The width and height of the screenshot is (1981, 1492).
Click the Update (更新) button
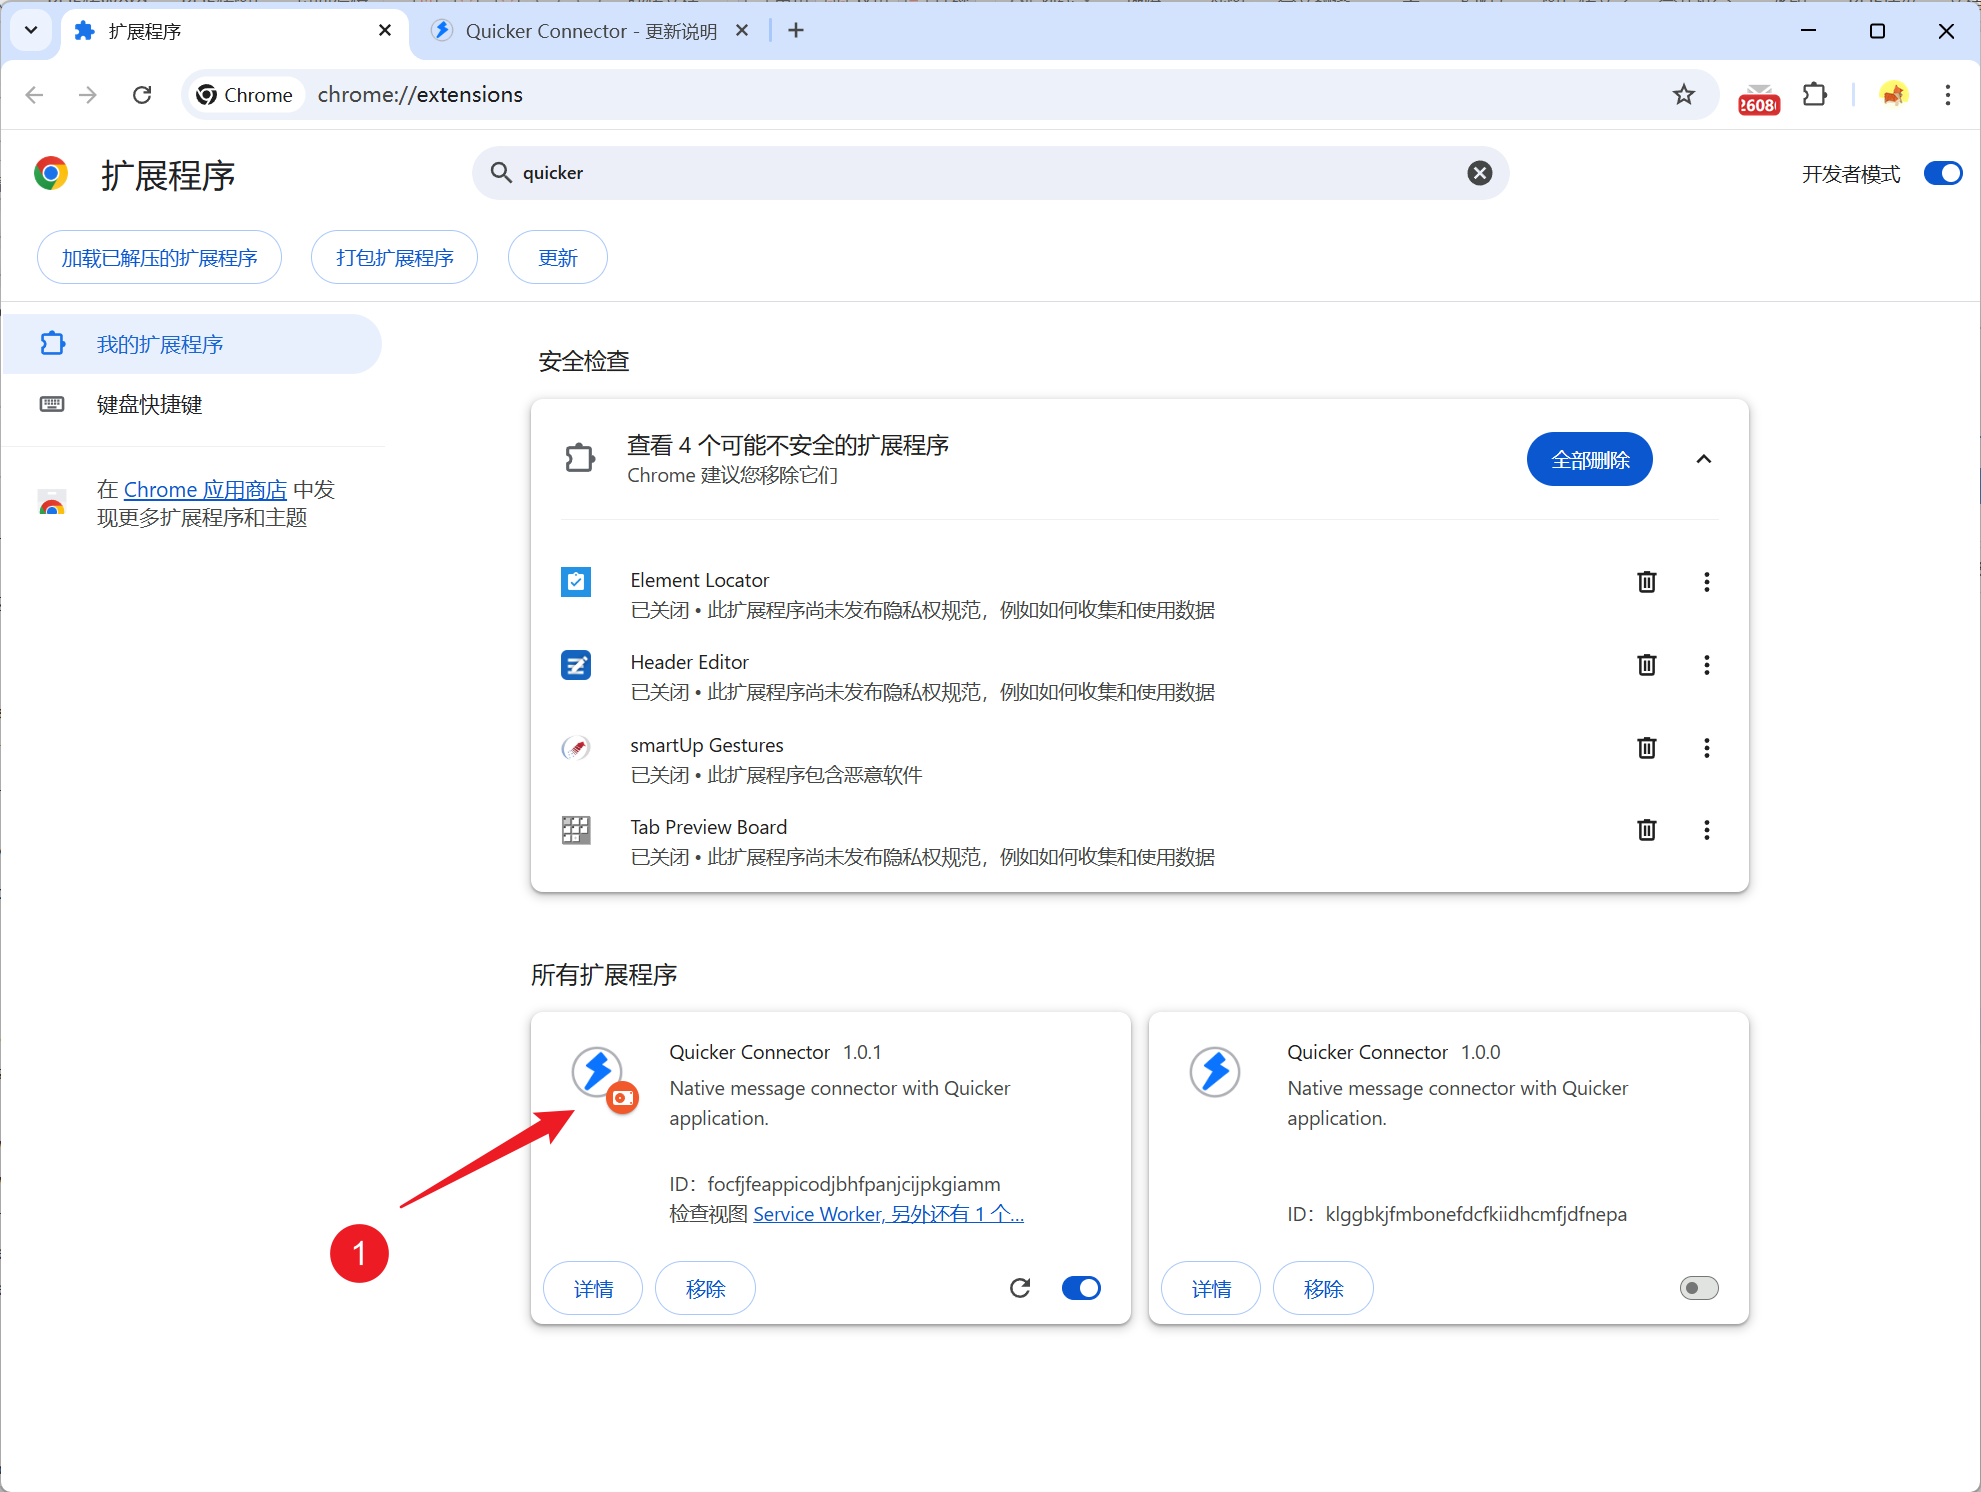point(557,257)
